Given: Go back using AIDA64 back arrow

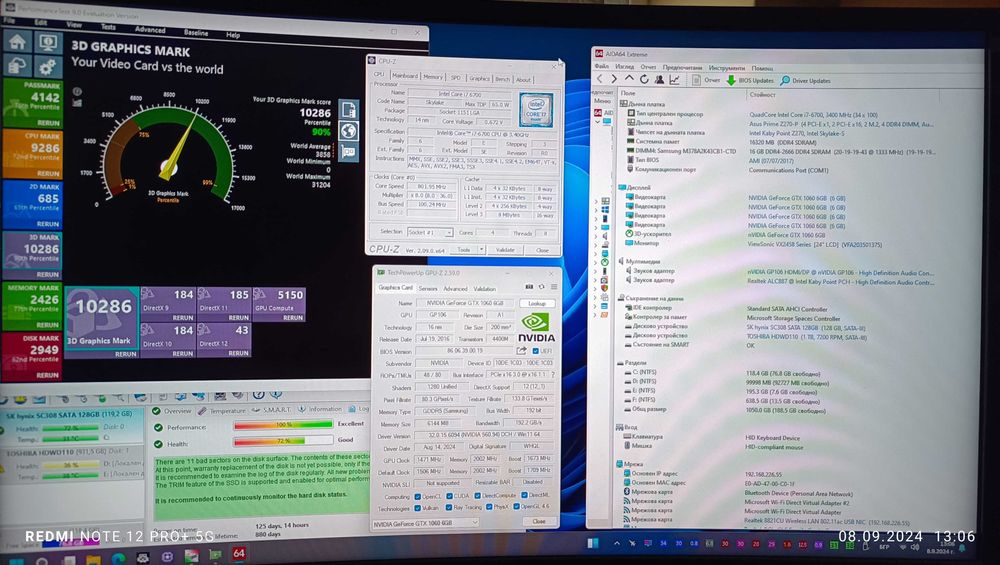Looking at the screenshot, I should 599,79.
